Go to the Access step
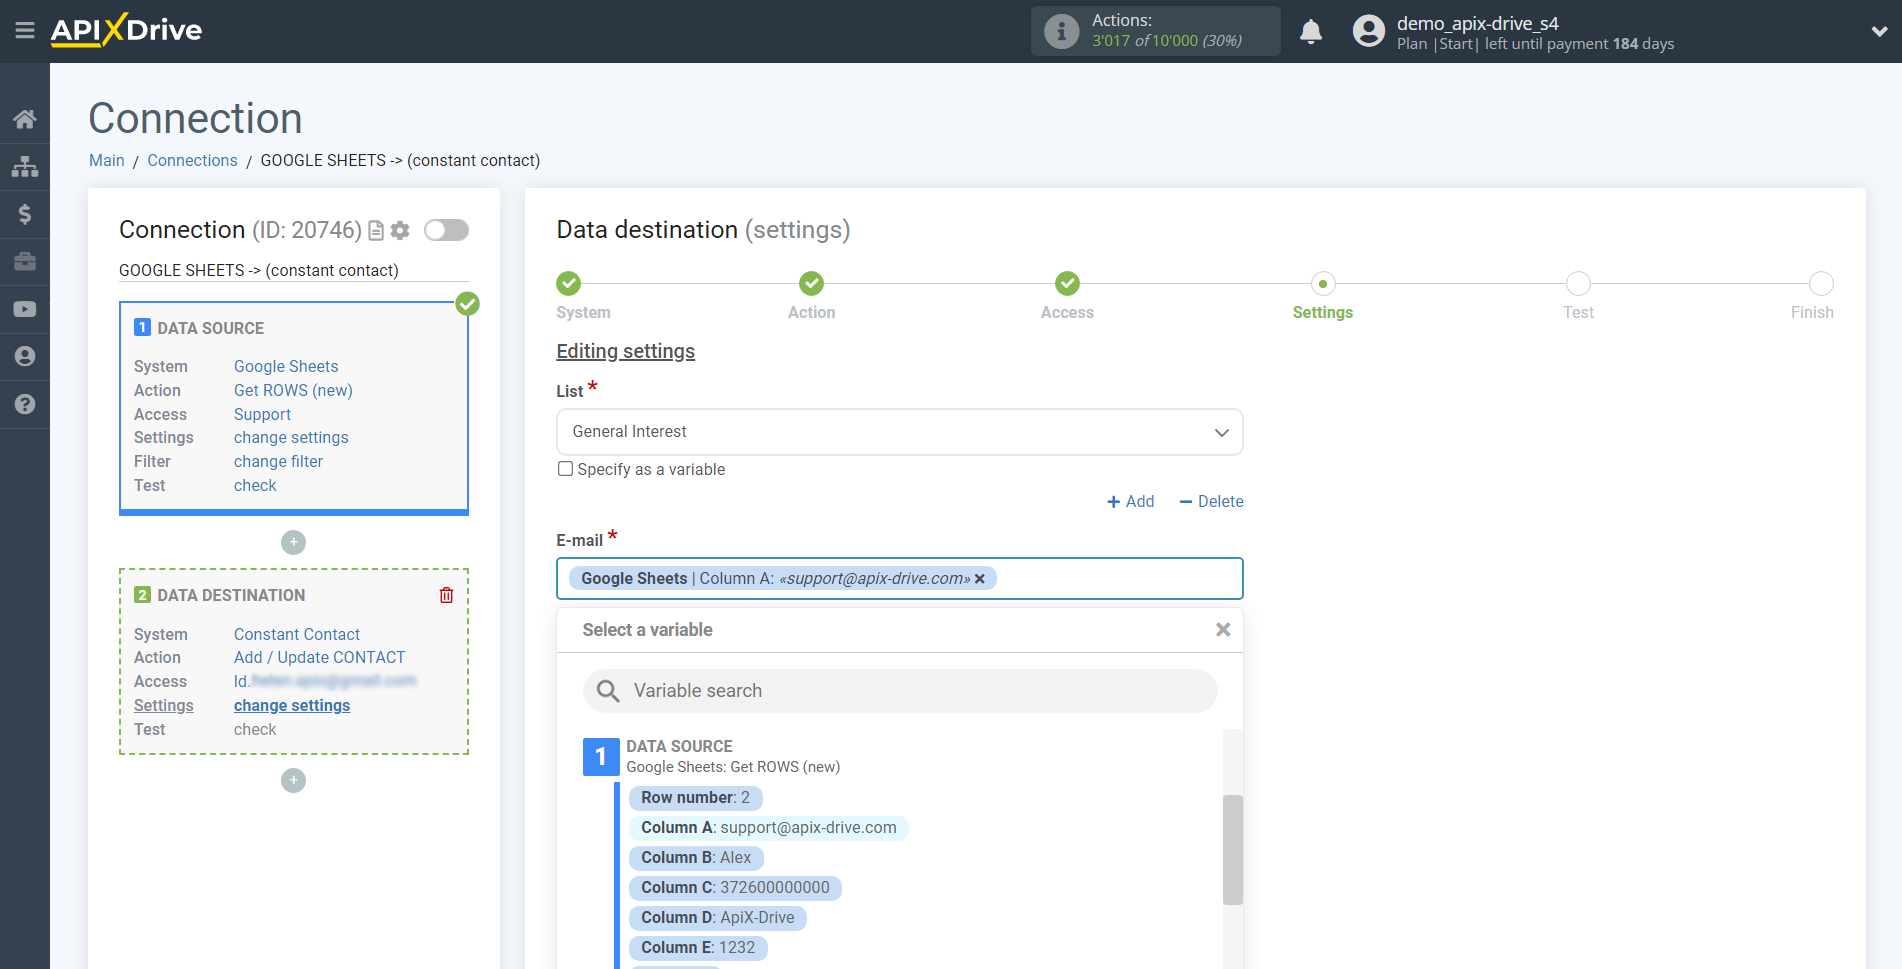Image resolution: width=1902 pixels, height=969 pixels. tap(1067, 284)
